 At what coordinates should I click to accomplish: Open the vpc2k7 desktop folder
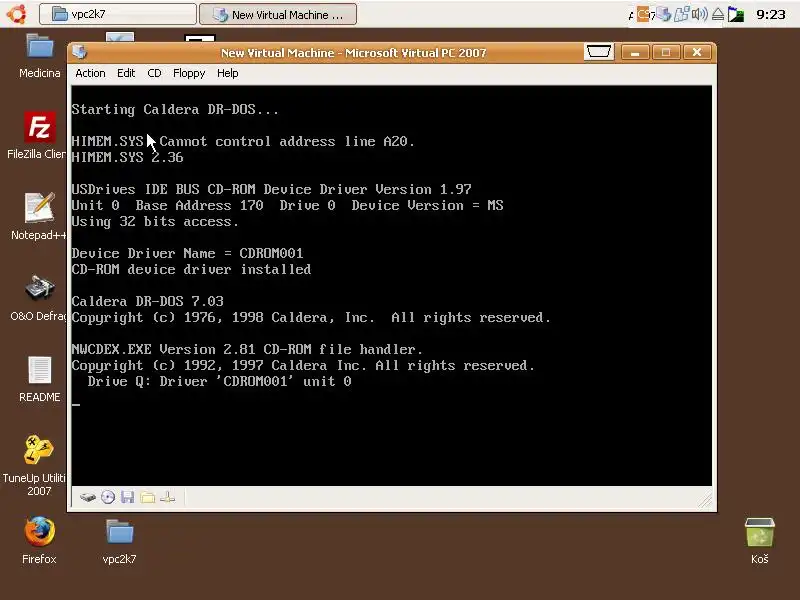[x=119, y=541]
